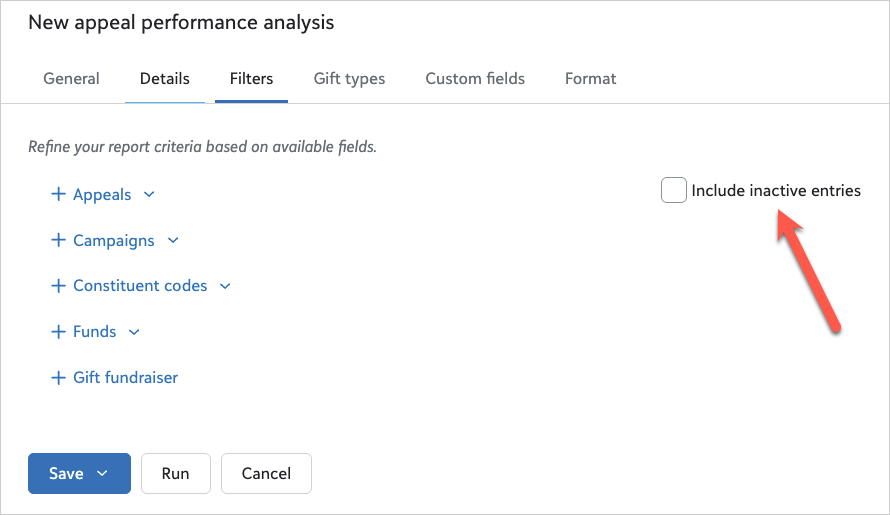Go to the Gift types tab

349,78
